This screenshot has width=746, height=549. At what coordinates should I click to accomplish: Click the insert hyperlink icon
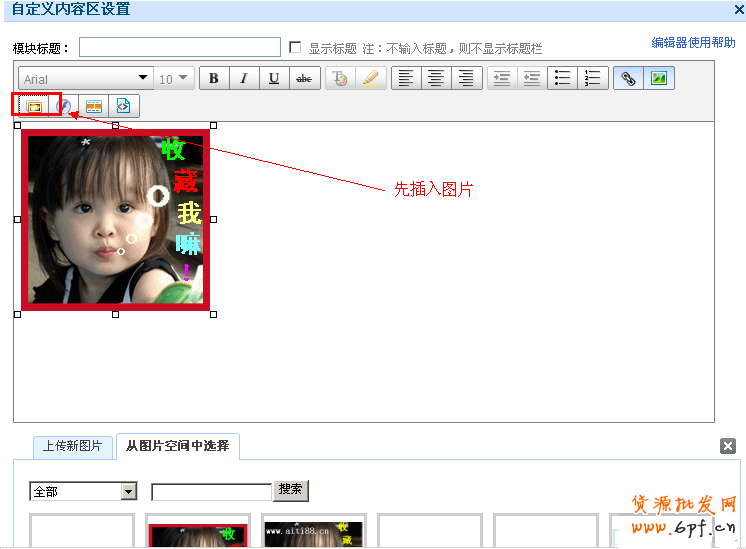click(x=629, y=79)
